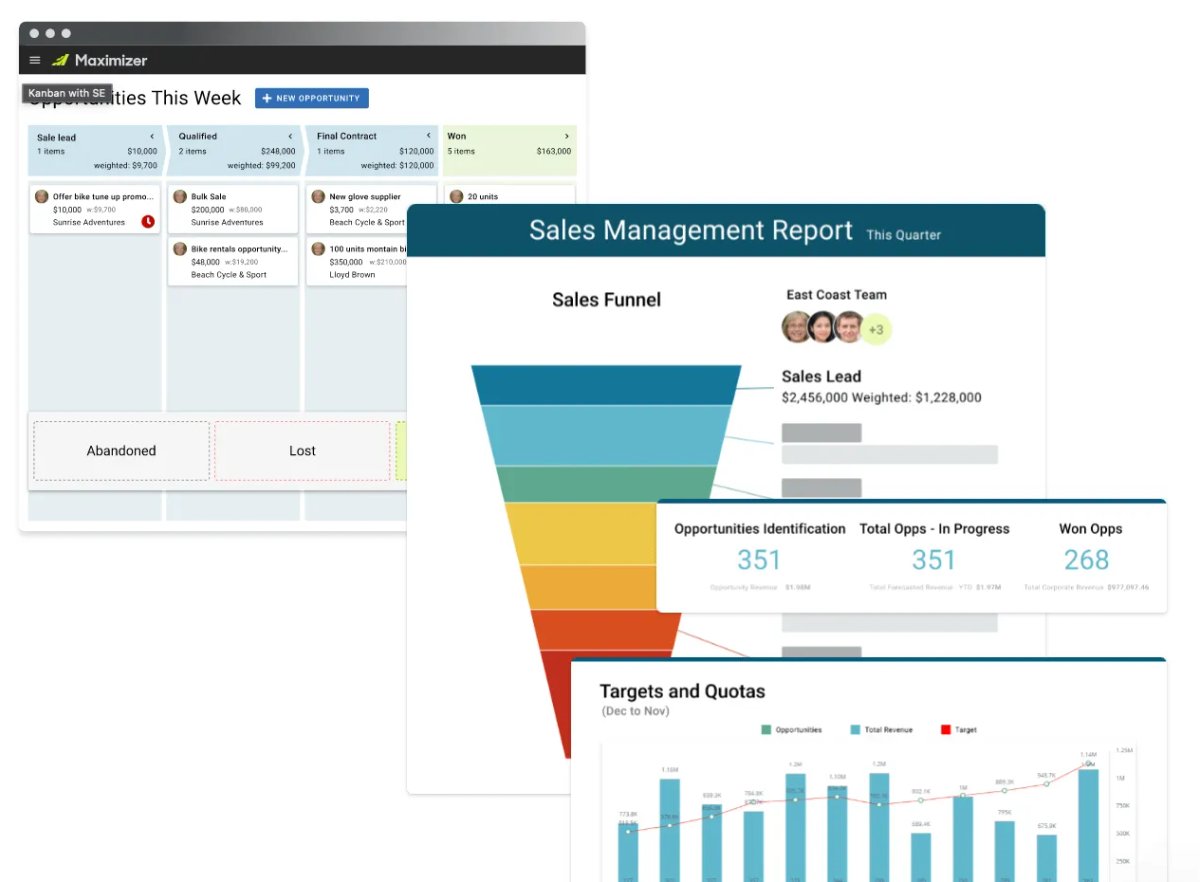1200x882 pixels.
Task: Click the light blue funnel segment
Action: tap(606, 435)
